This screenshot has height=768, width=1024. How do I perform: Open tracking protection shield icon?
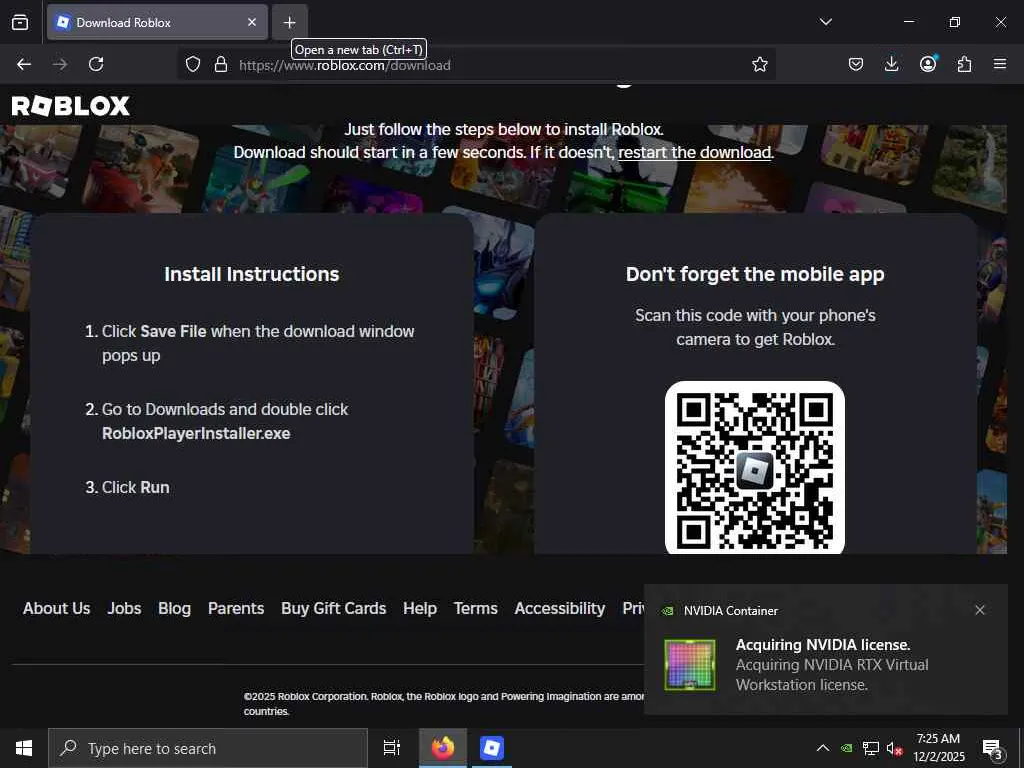pos(193,64)
